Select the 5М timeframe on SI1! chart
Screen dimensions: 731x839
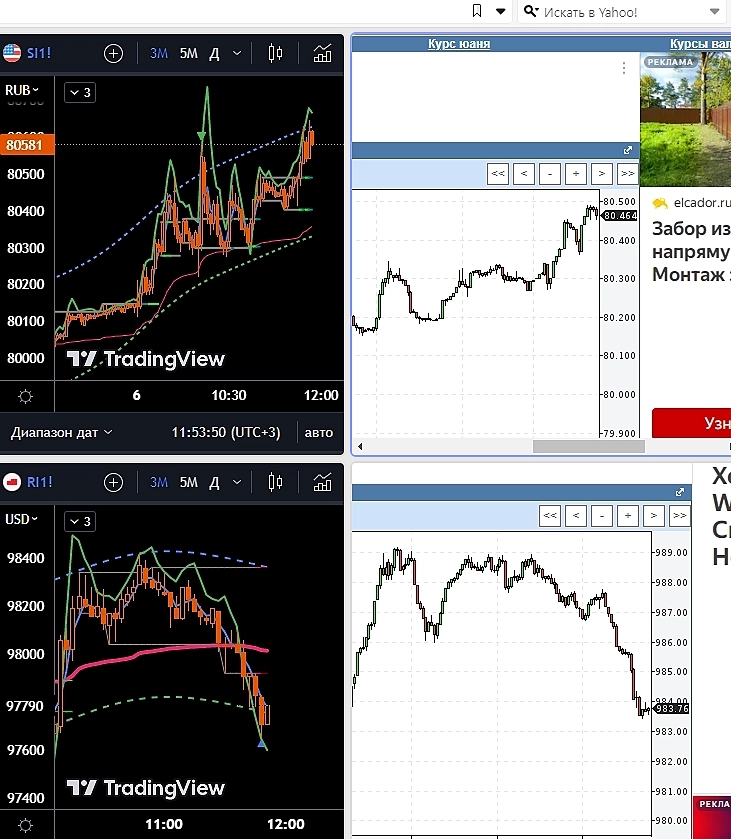tap(188, 54)
